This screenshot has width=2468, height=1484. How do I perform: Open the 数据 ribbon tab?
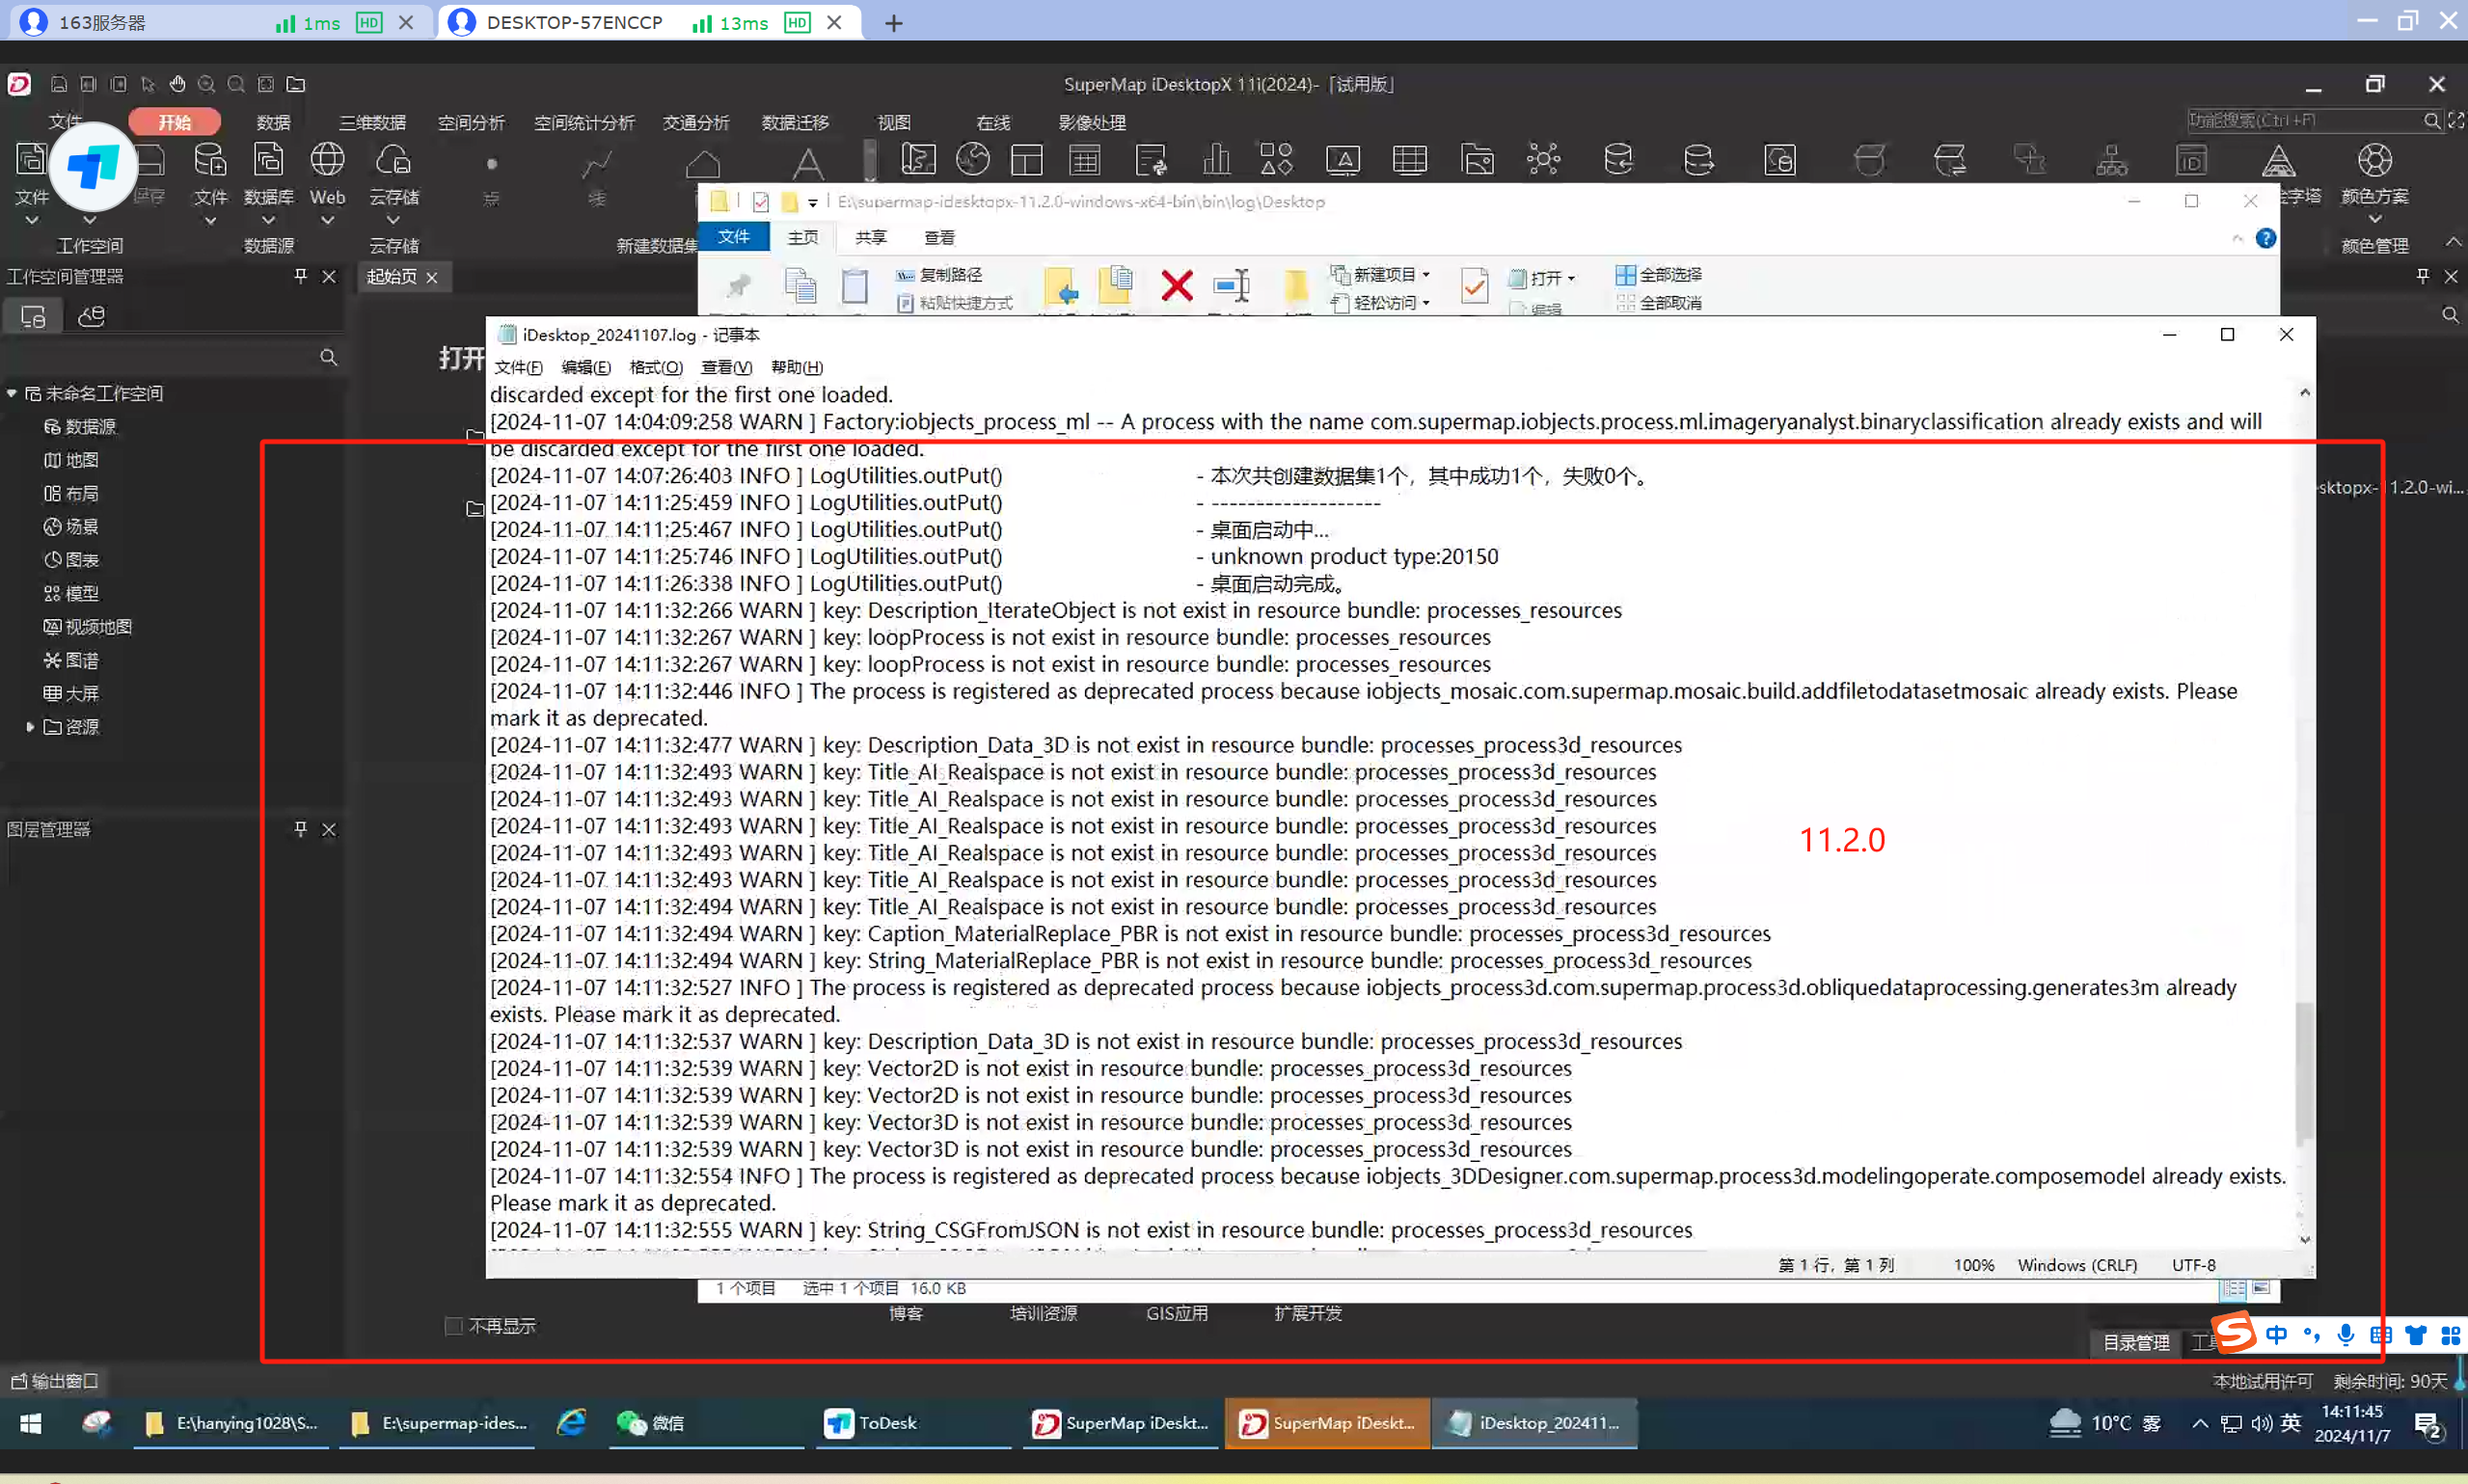click(273, 122)
